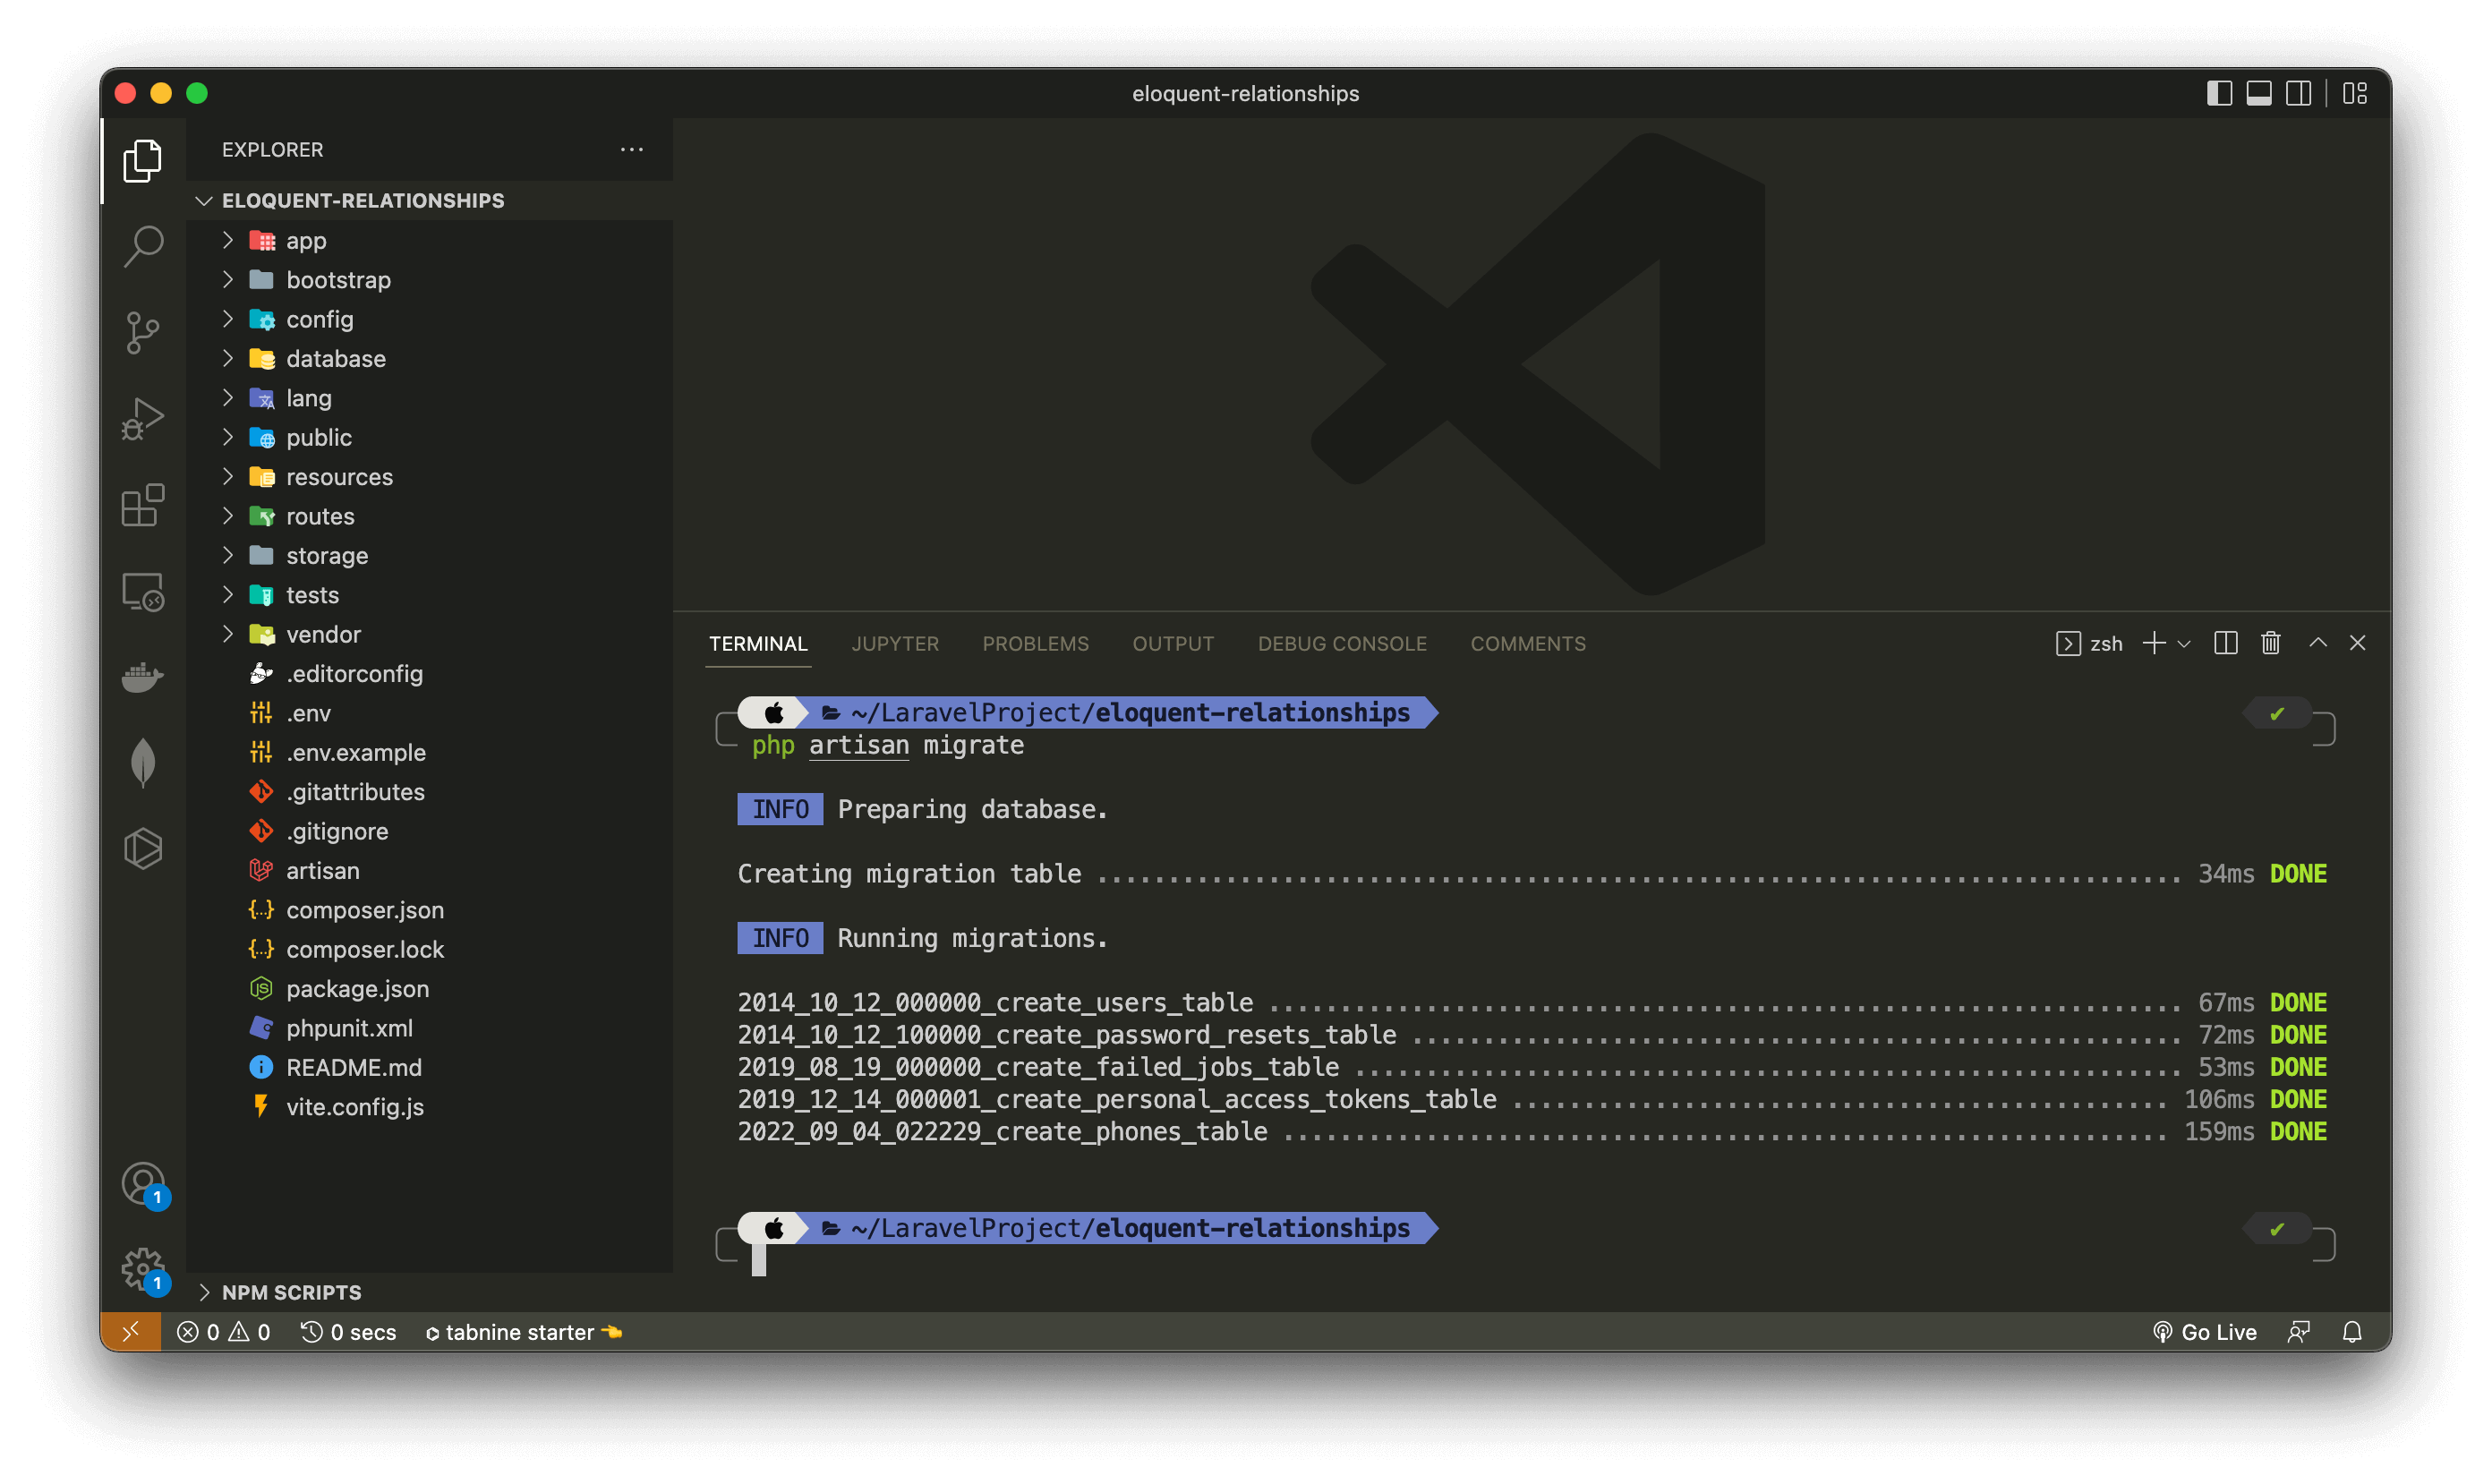
Task: Open Source Control view
Action: pos(143,332)
